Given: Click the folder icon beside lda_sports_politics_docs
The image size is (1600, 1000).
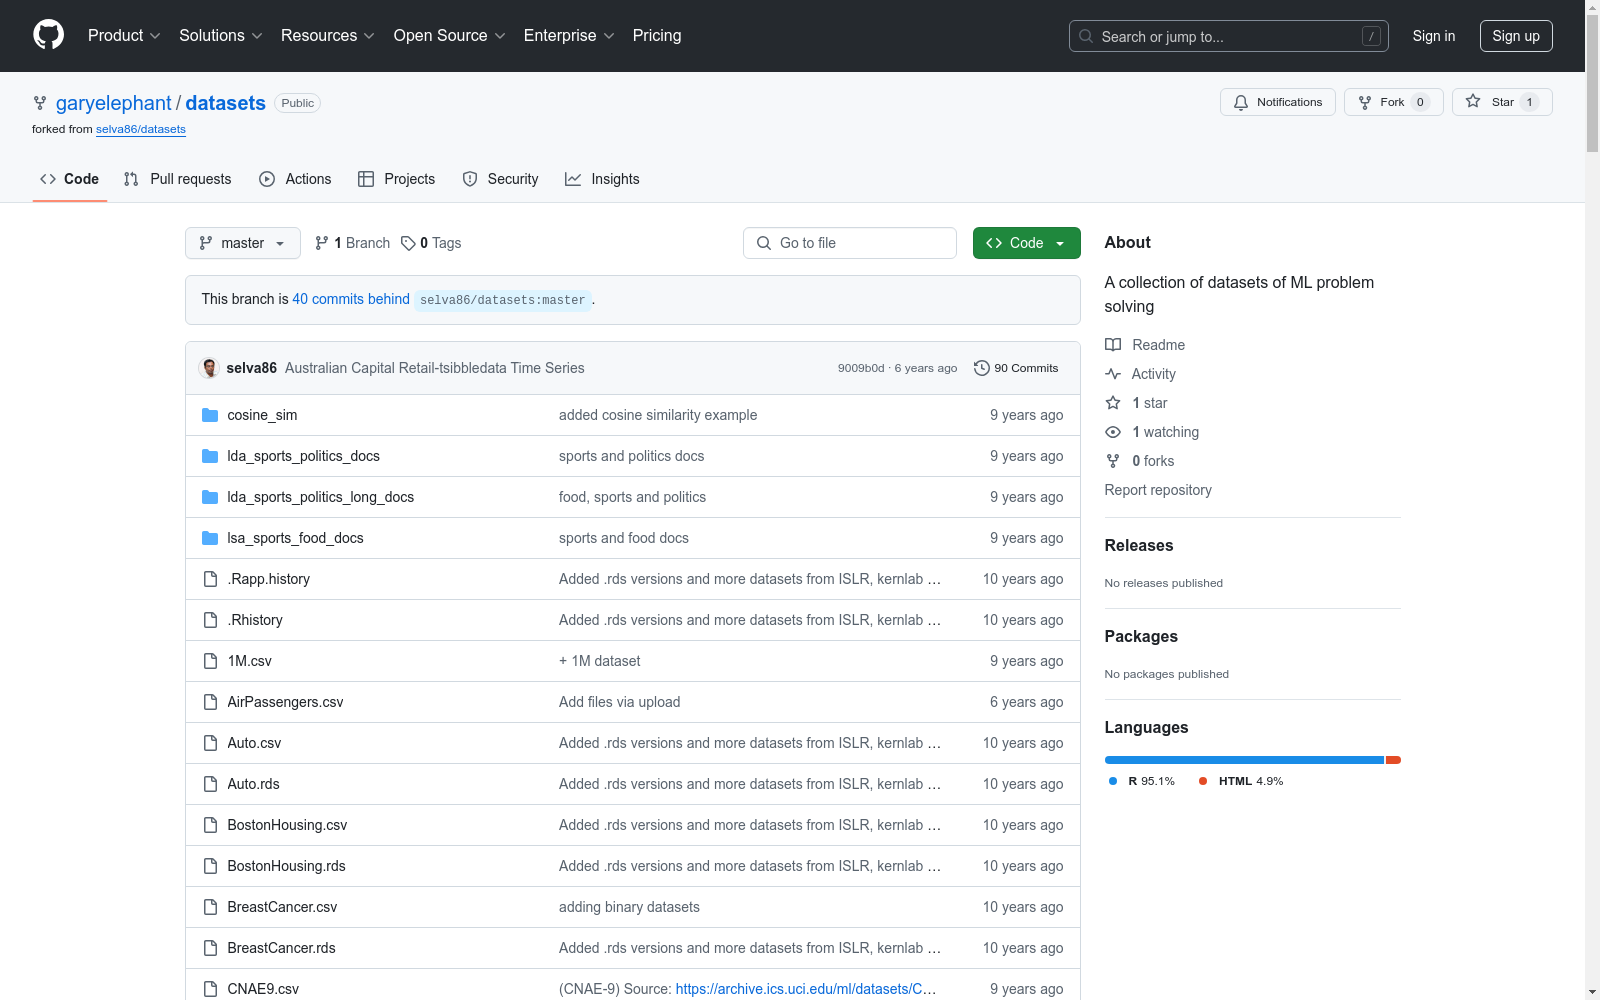Looking at the screenshot, I should (210, 456).
